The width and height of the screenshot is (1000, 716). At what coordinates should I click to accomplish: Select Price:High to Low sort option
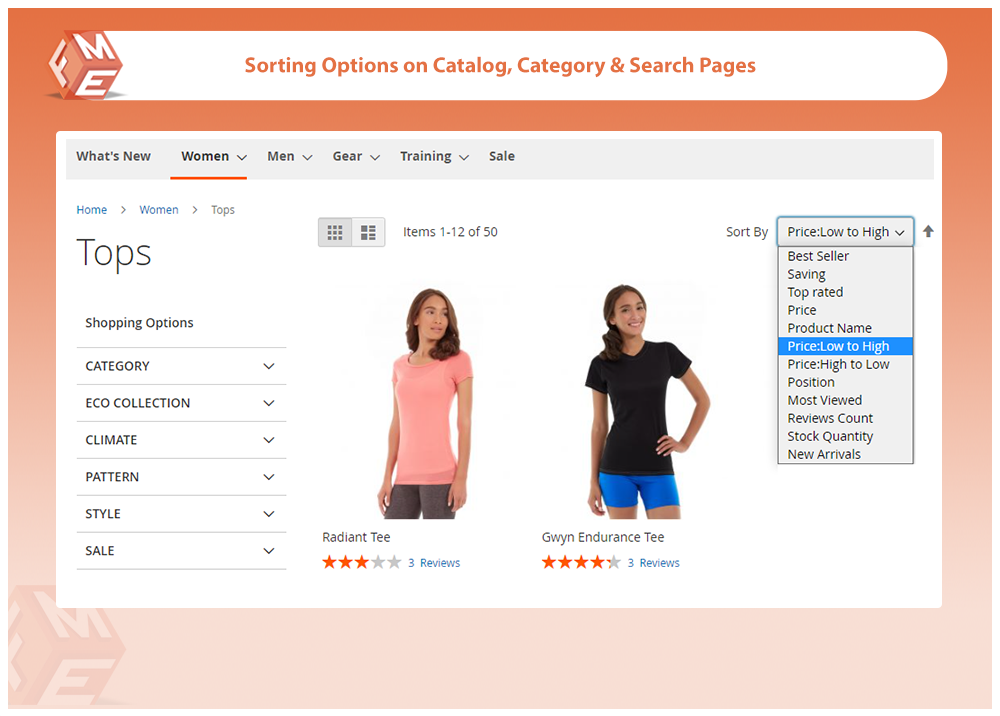tap(846, 364)
